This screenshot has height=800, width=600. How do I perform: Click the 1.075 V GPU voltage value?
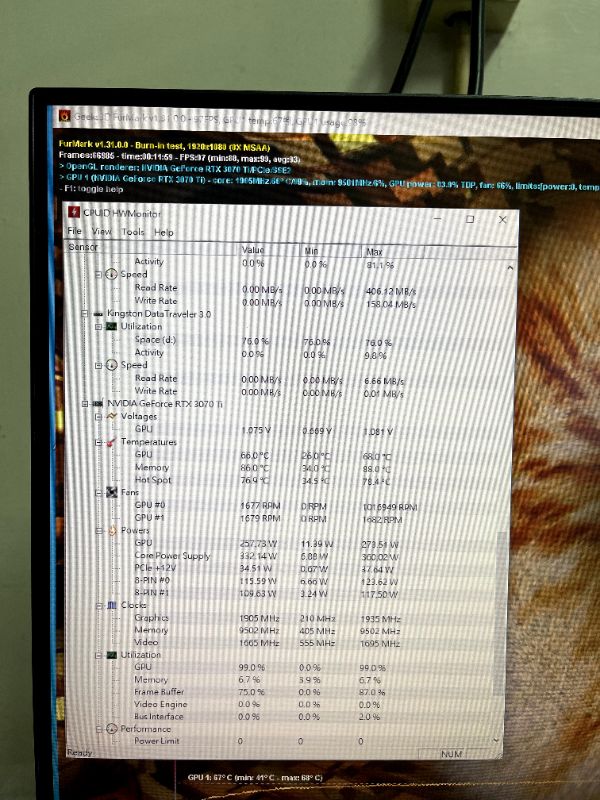(256, 430)
